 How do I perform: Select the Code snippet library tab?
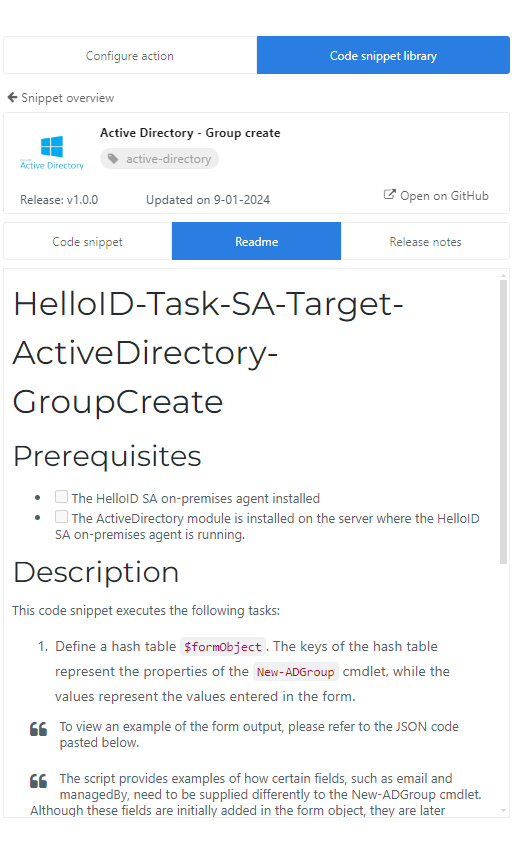(383, 55)
